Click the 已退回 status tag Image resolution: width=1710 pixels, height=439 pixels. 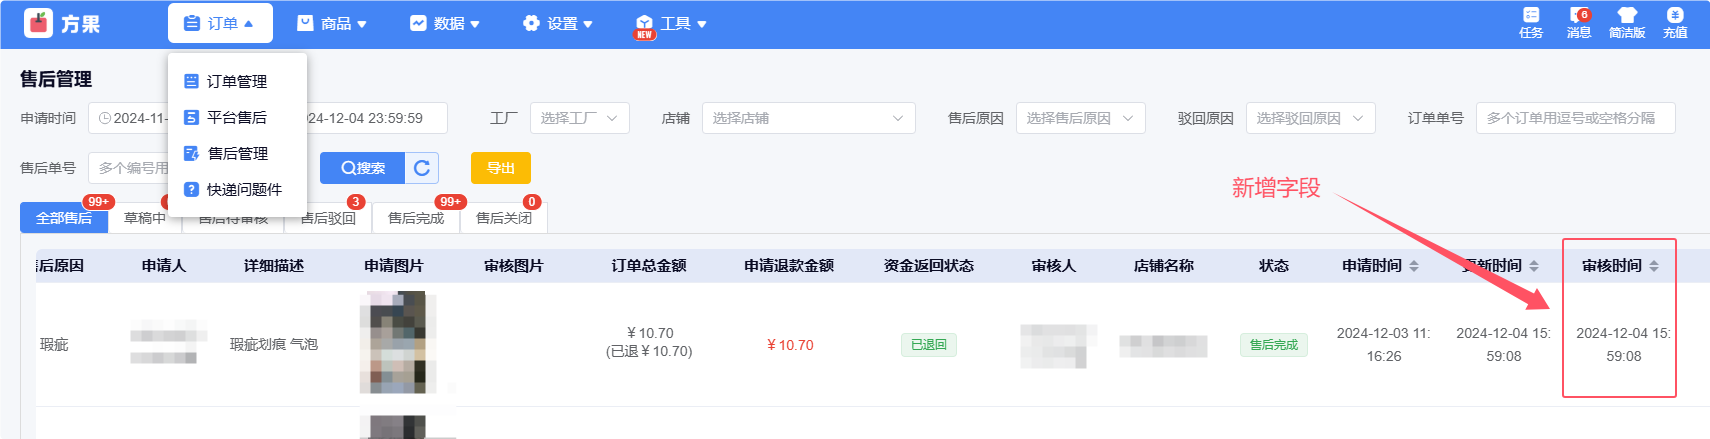[x=929, y=345]
